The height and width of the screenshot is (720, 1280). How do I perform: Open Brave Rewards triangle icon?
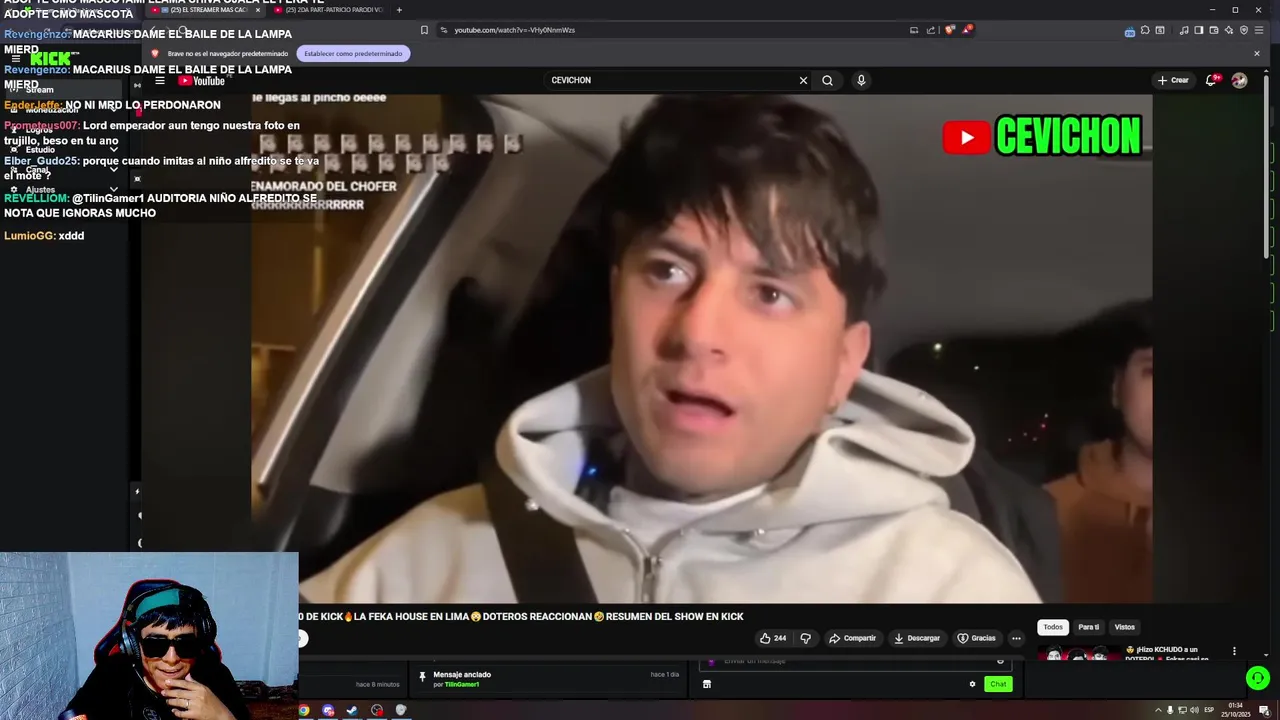tap(966, 30)
